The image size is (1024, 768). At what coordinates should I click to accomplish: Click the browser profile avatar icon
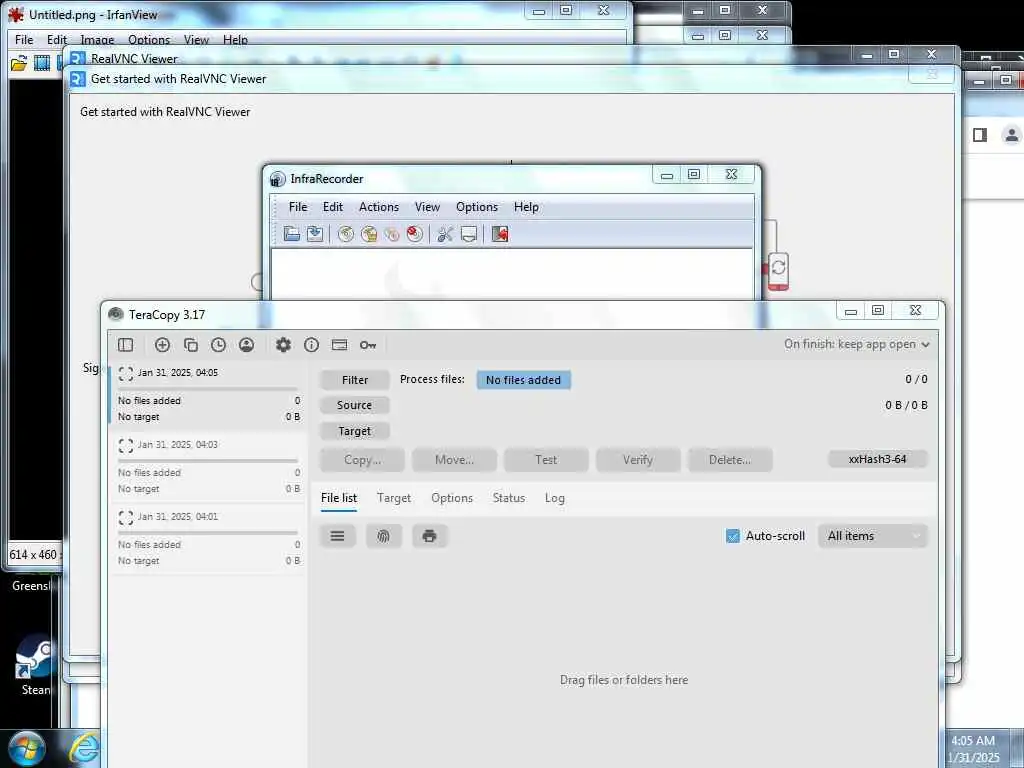click(1012, 135)
